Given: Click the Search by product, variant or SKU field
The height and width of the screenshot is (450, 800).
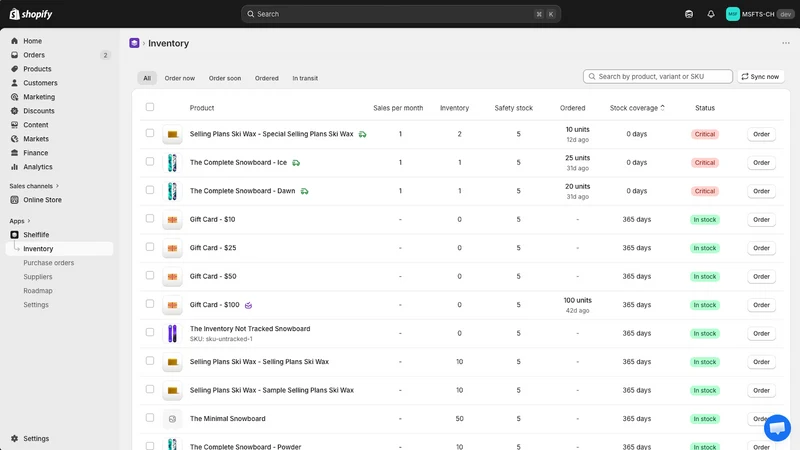Looking at the screenshot, I should click(x=658, y=77).
